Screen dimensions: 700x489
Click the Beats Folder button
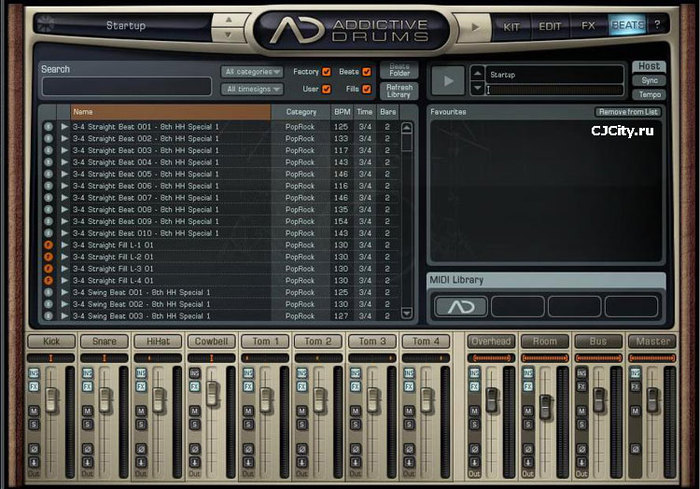point(399,70)
